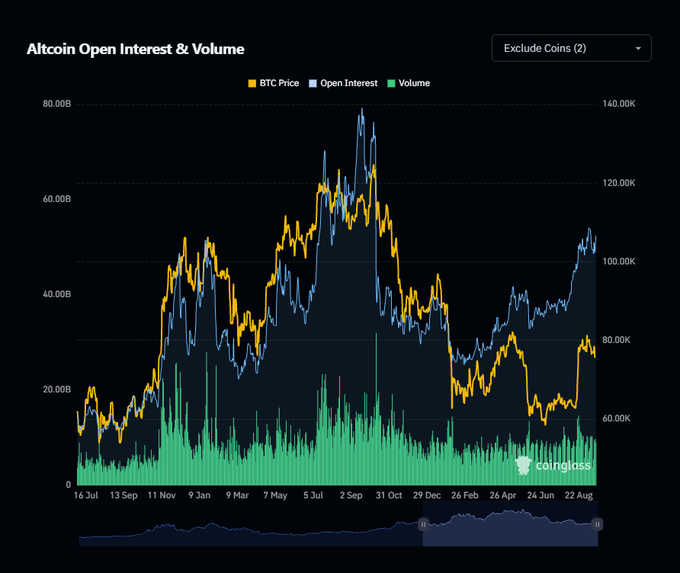Click the highlighted range selection in the navigator

[510, 524]
